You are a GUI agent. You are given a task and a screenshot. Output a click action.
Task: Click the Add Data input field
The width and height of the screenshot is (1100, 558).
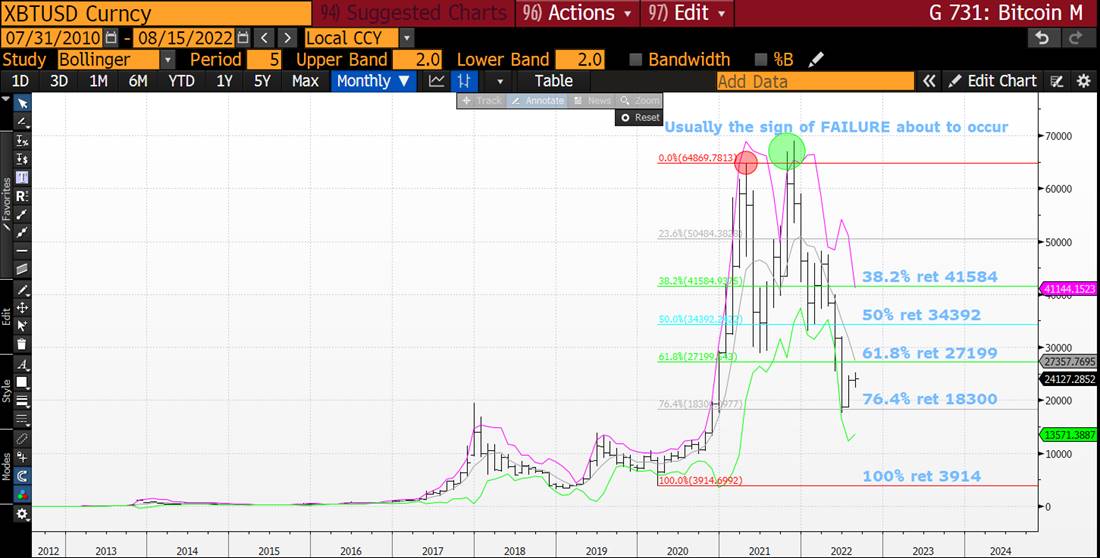815,81
